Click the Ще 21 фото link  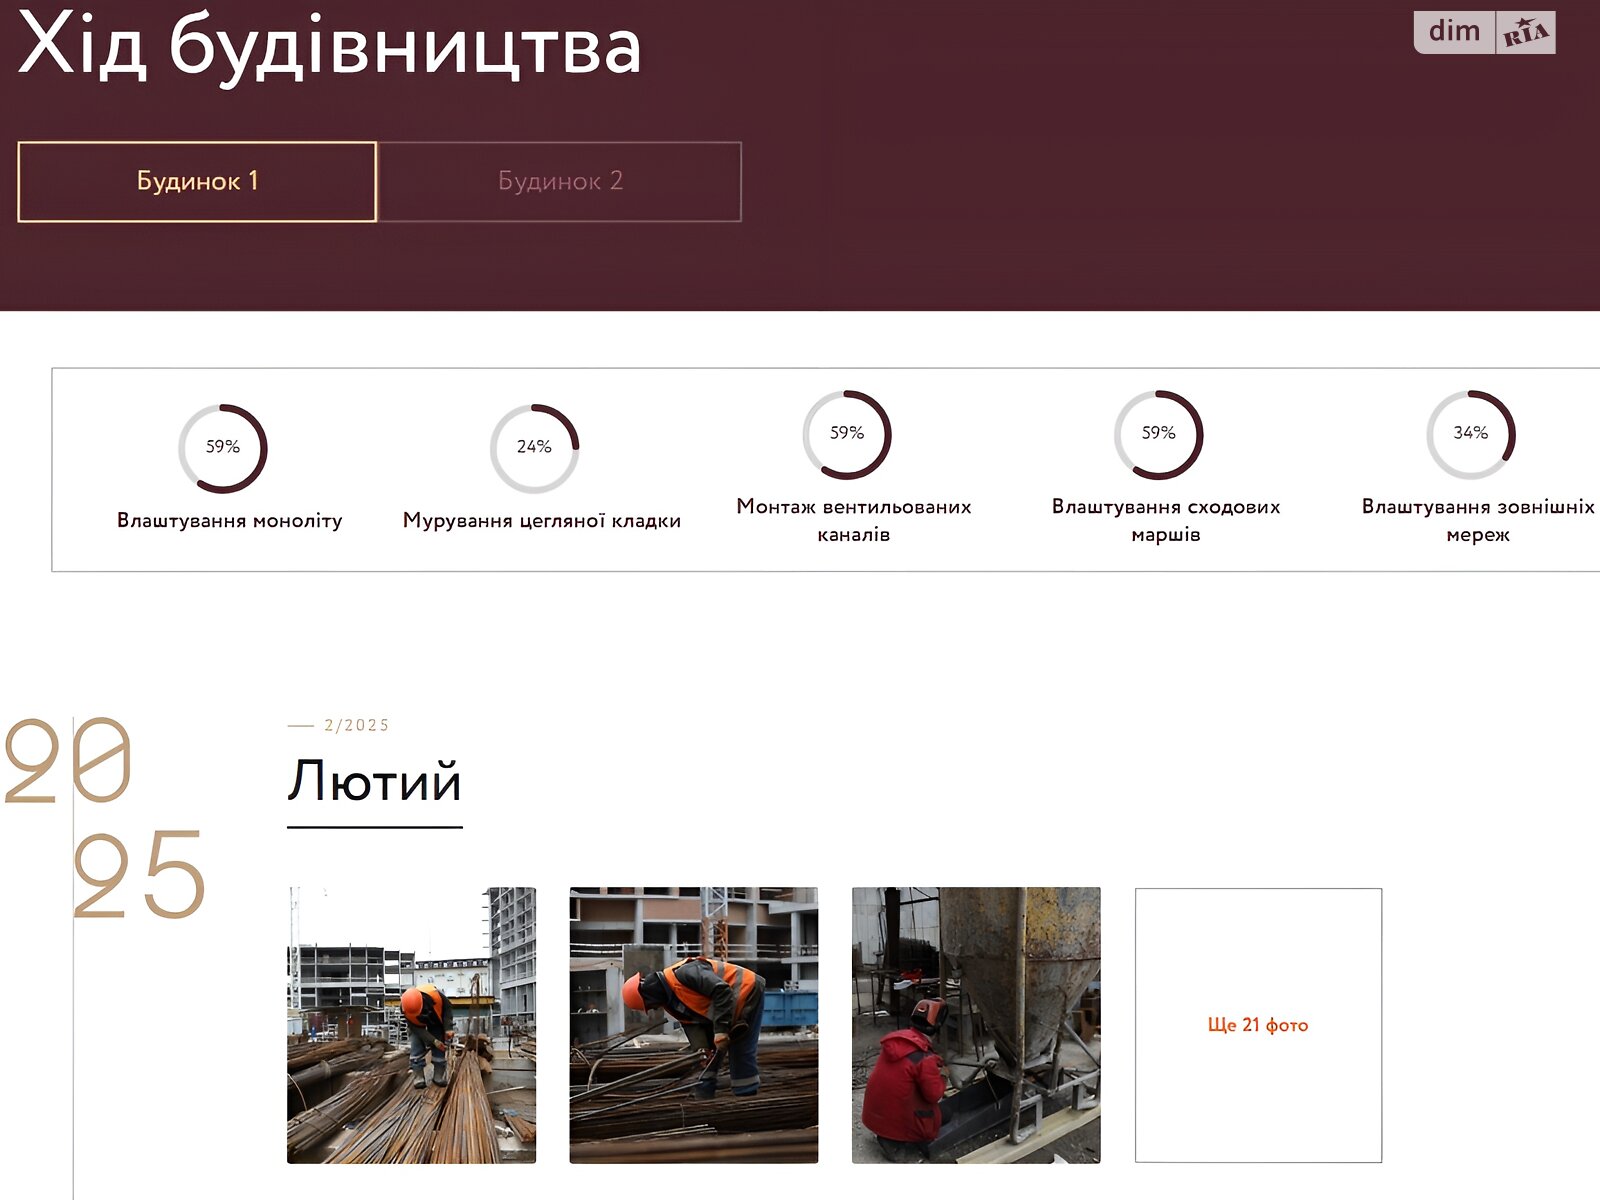click(x=1257, y=1025)
